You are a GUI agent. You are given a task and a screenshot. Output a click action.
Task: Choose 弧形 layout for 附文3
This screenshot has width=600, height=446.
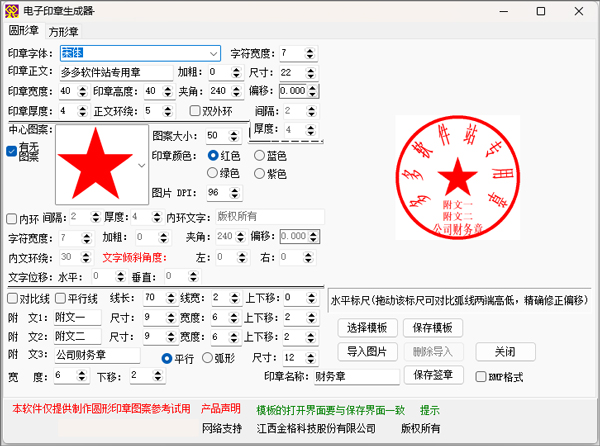tap(207, 358)
